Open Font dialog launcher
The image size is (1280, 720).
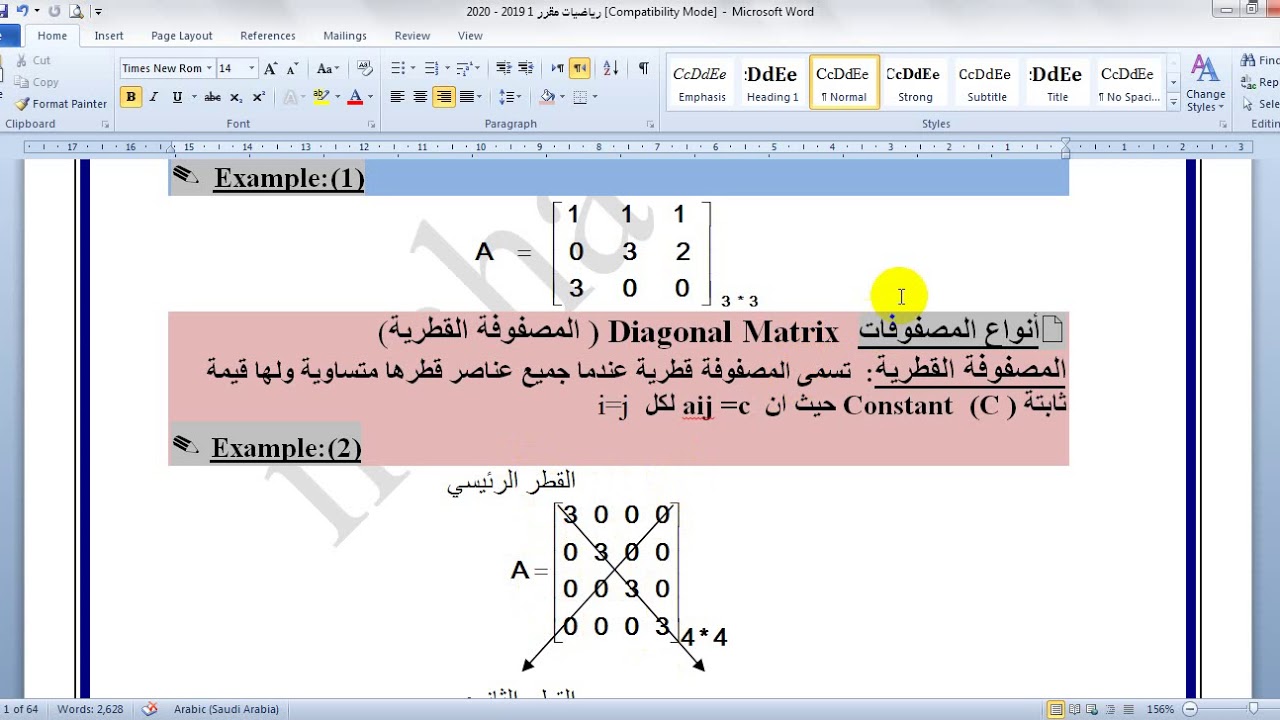(x=371, y=125)
